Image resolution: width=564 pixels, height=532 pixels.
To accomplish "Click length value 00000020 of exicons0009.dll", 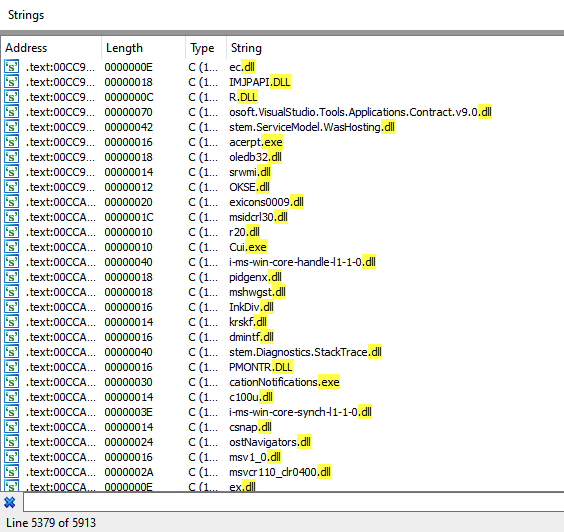I will point(128,202).
